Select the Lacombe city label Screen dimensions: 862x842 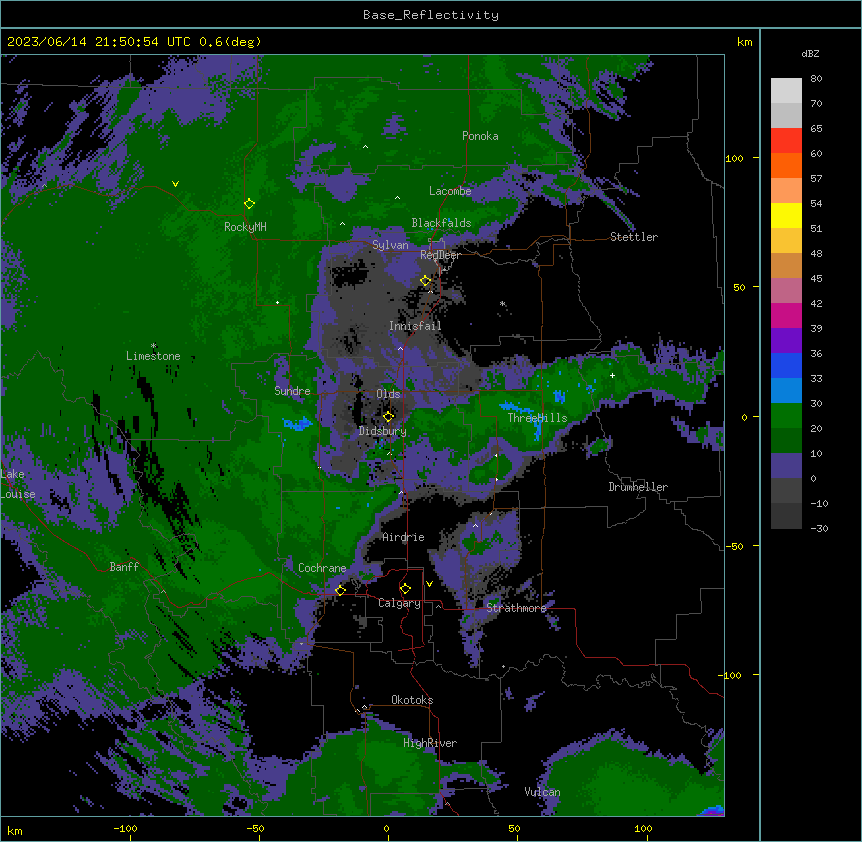pos(450,191)
